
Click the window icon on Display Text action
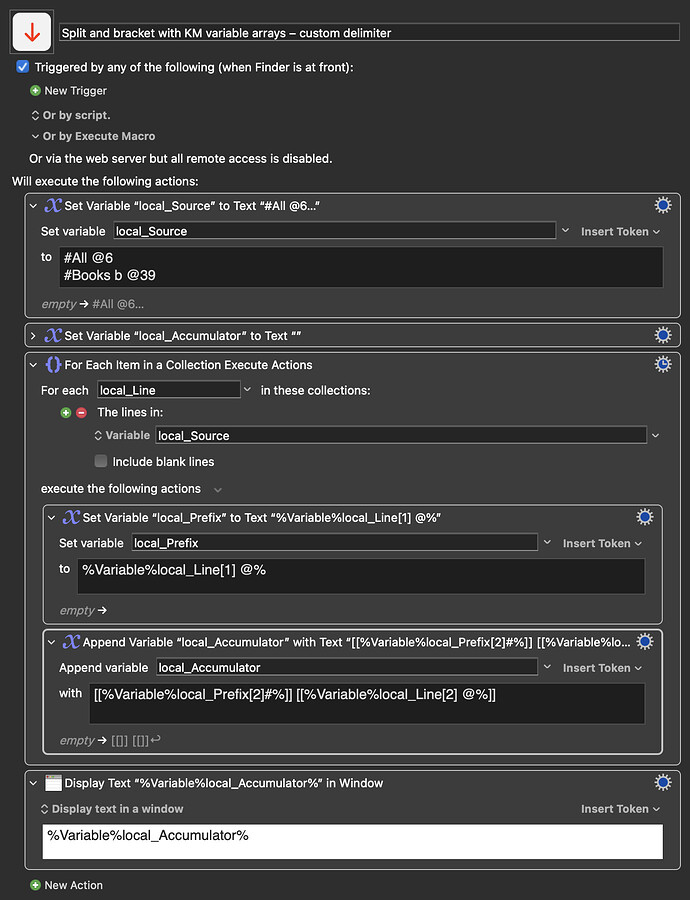pos(53,781)
